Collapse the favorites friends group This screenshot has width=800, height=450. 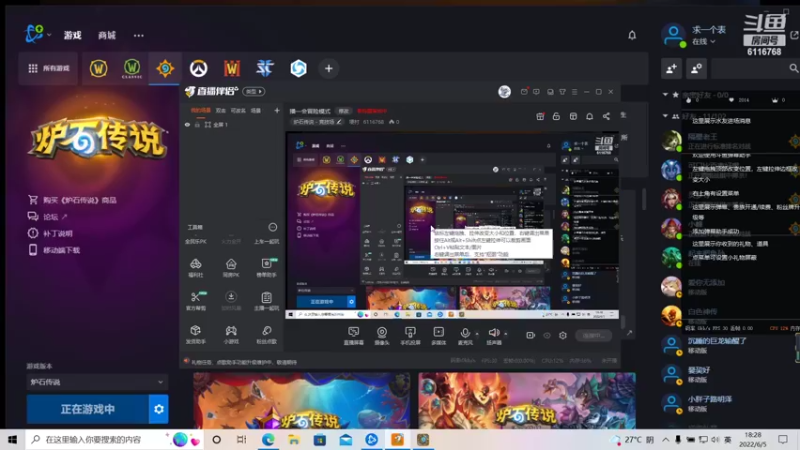(x=665, y=94)
